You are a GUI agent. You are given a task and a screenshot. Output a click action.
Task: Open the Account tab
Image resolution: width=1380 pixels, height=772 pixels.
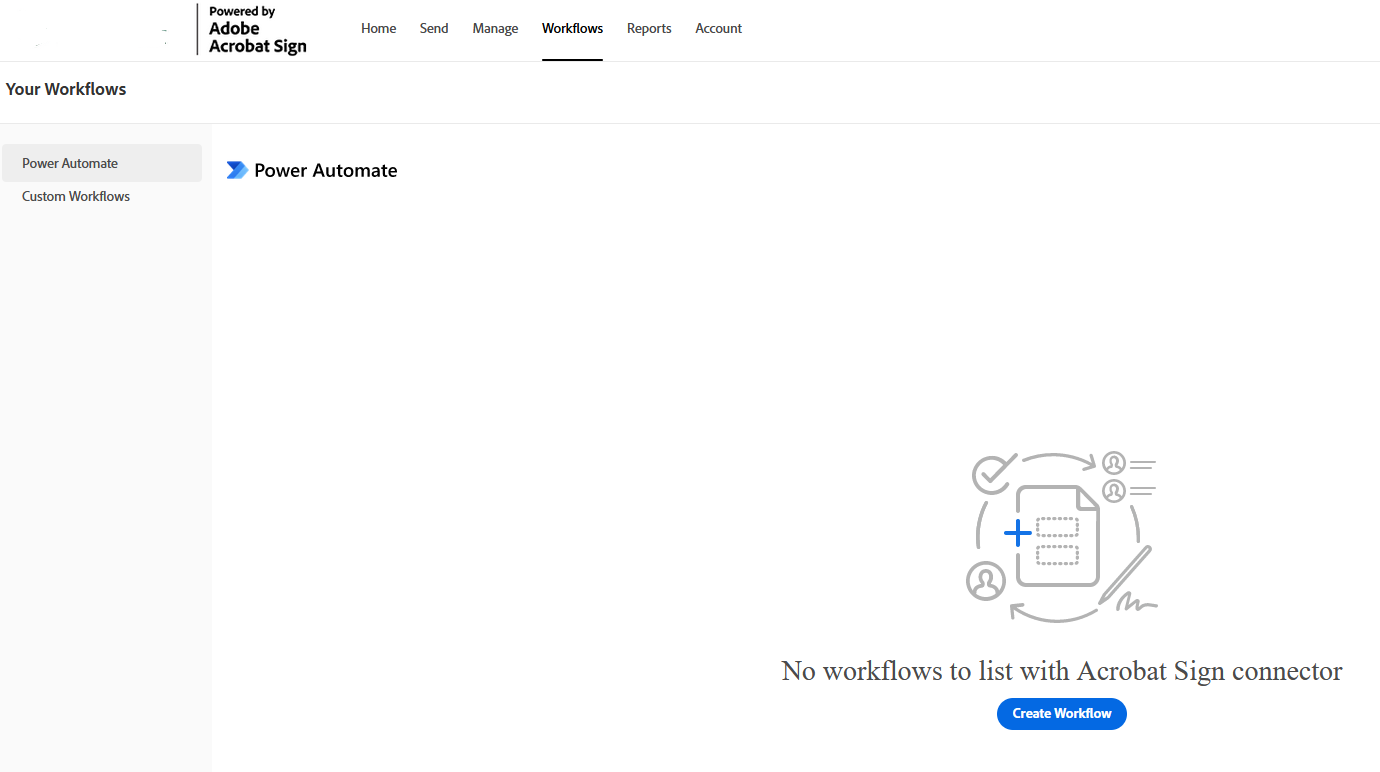click(718, 28)
